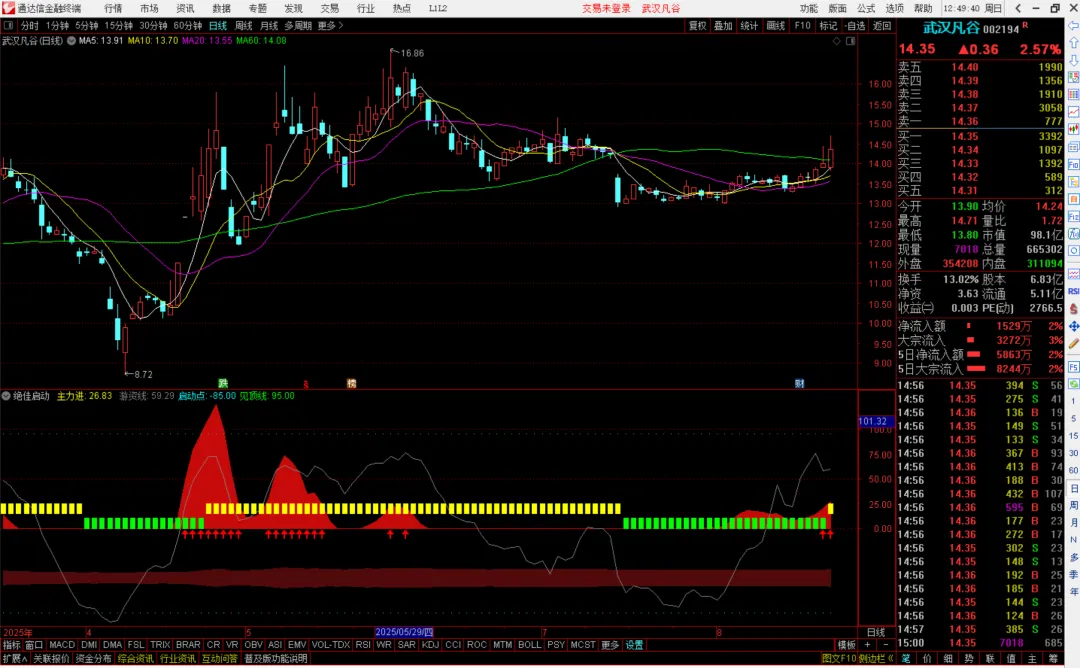Click the 30 icon in right sidebar
This screenshot has width=1080, height=668.
[x=1073, y=453]
